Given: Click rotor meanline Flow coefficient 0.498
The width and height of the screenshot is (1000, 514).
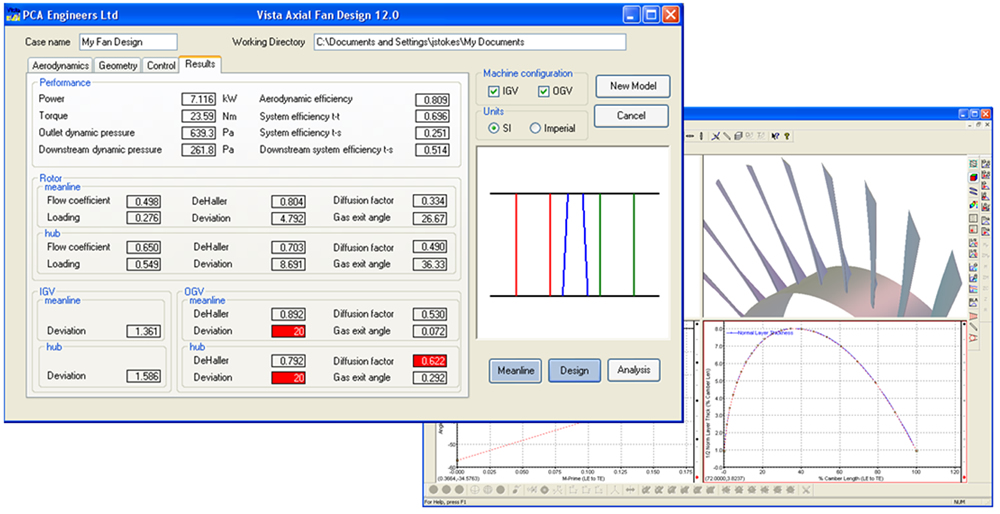Looking at the screenshot, I should click(x=143, y=202).
